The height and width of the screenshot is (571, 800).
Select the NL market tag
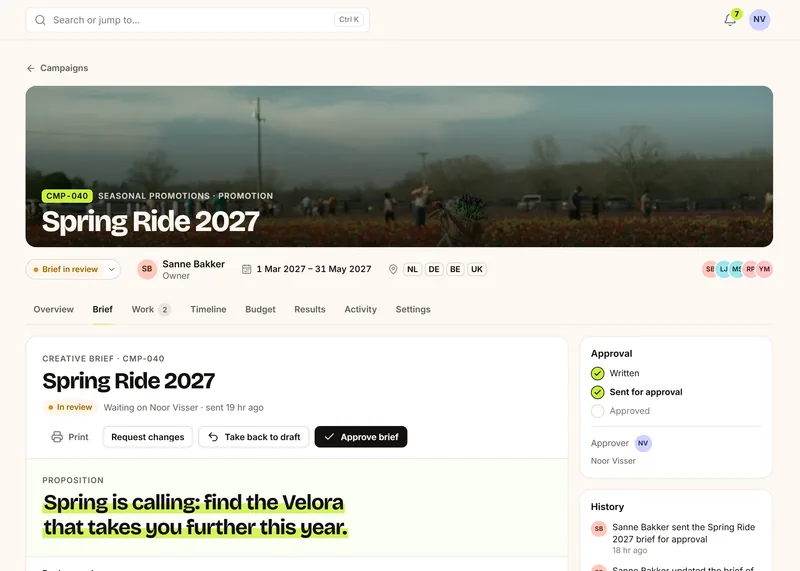(412, 269)
